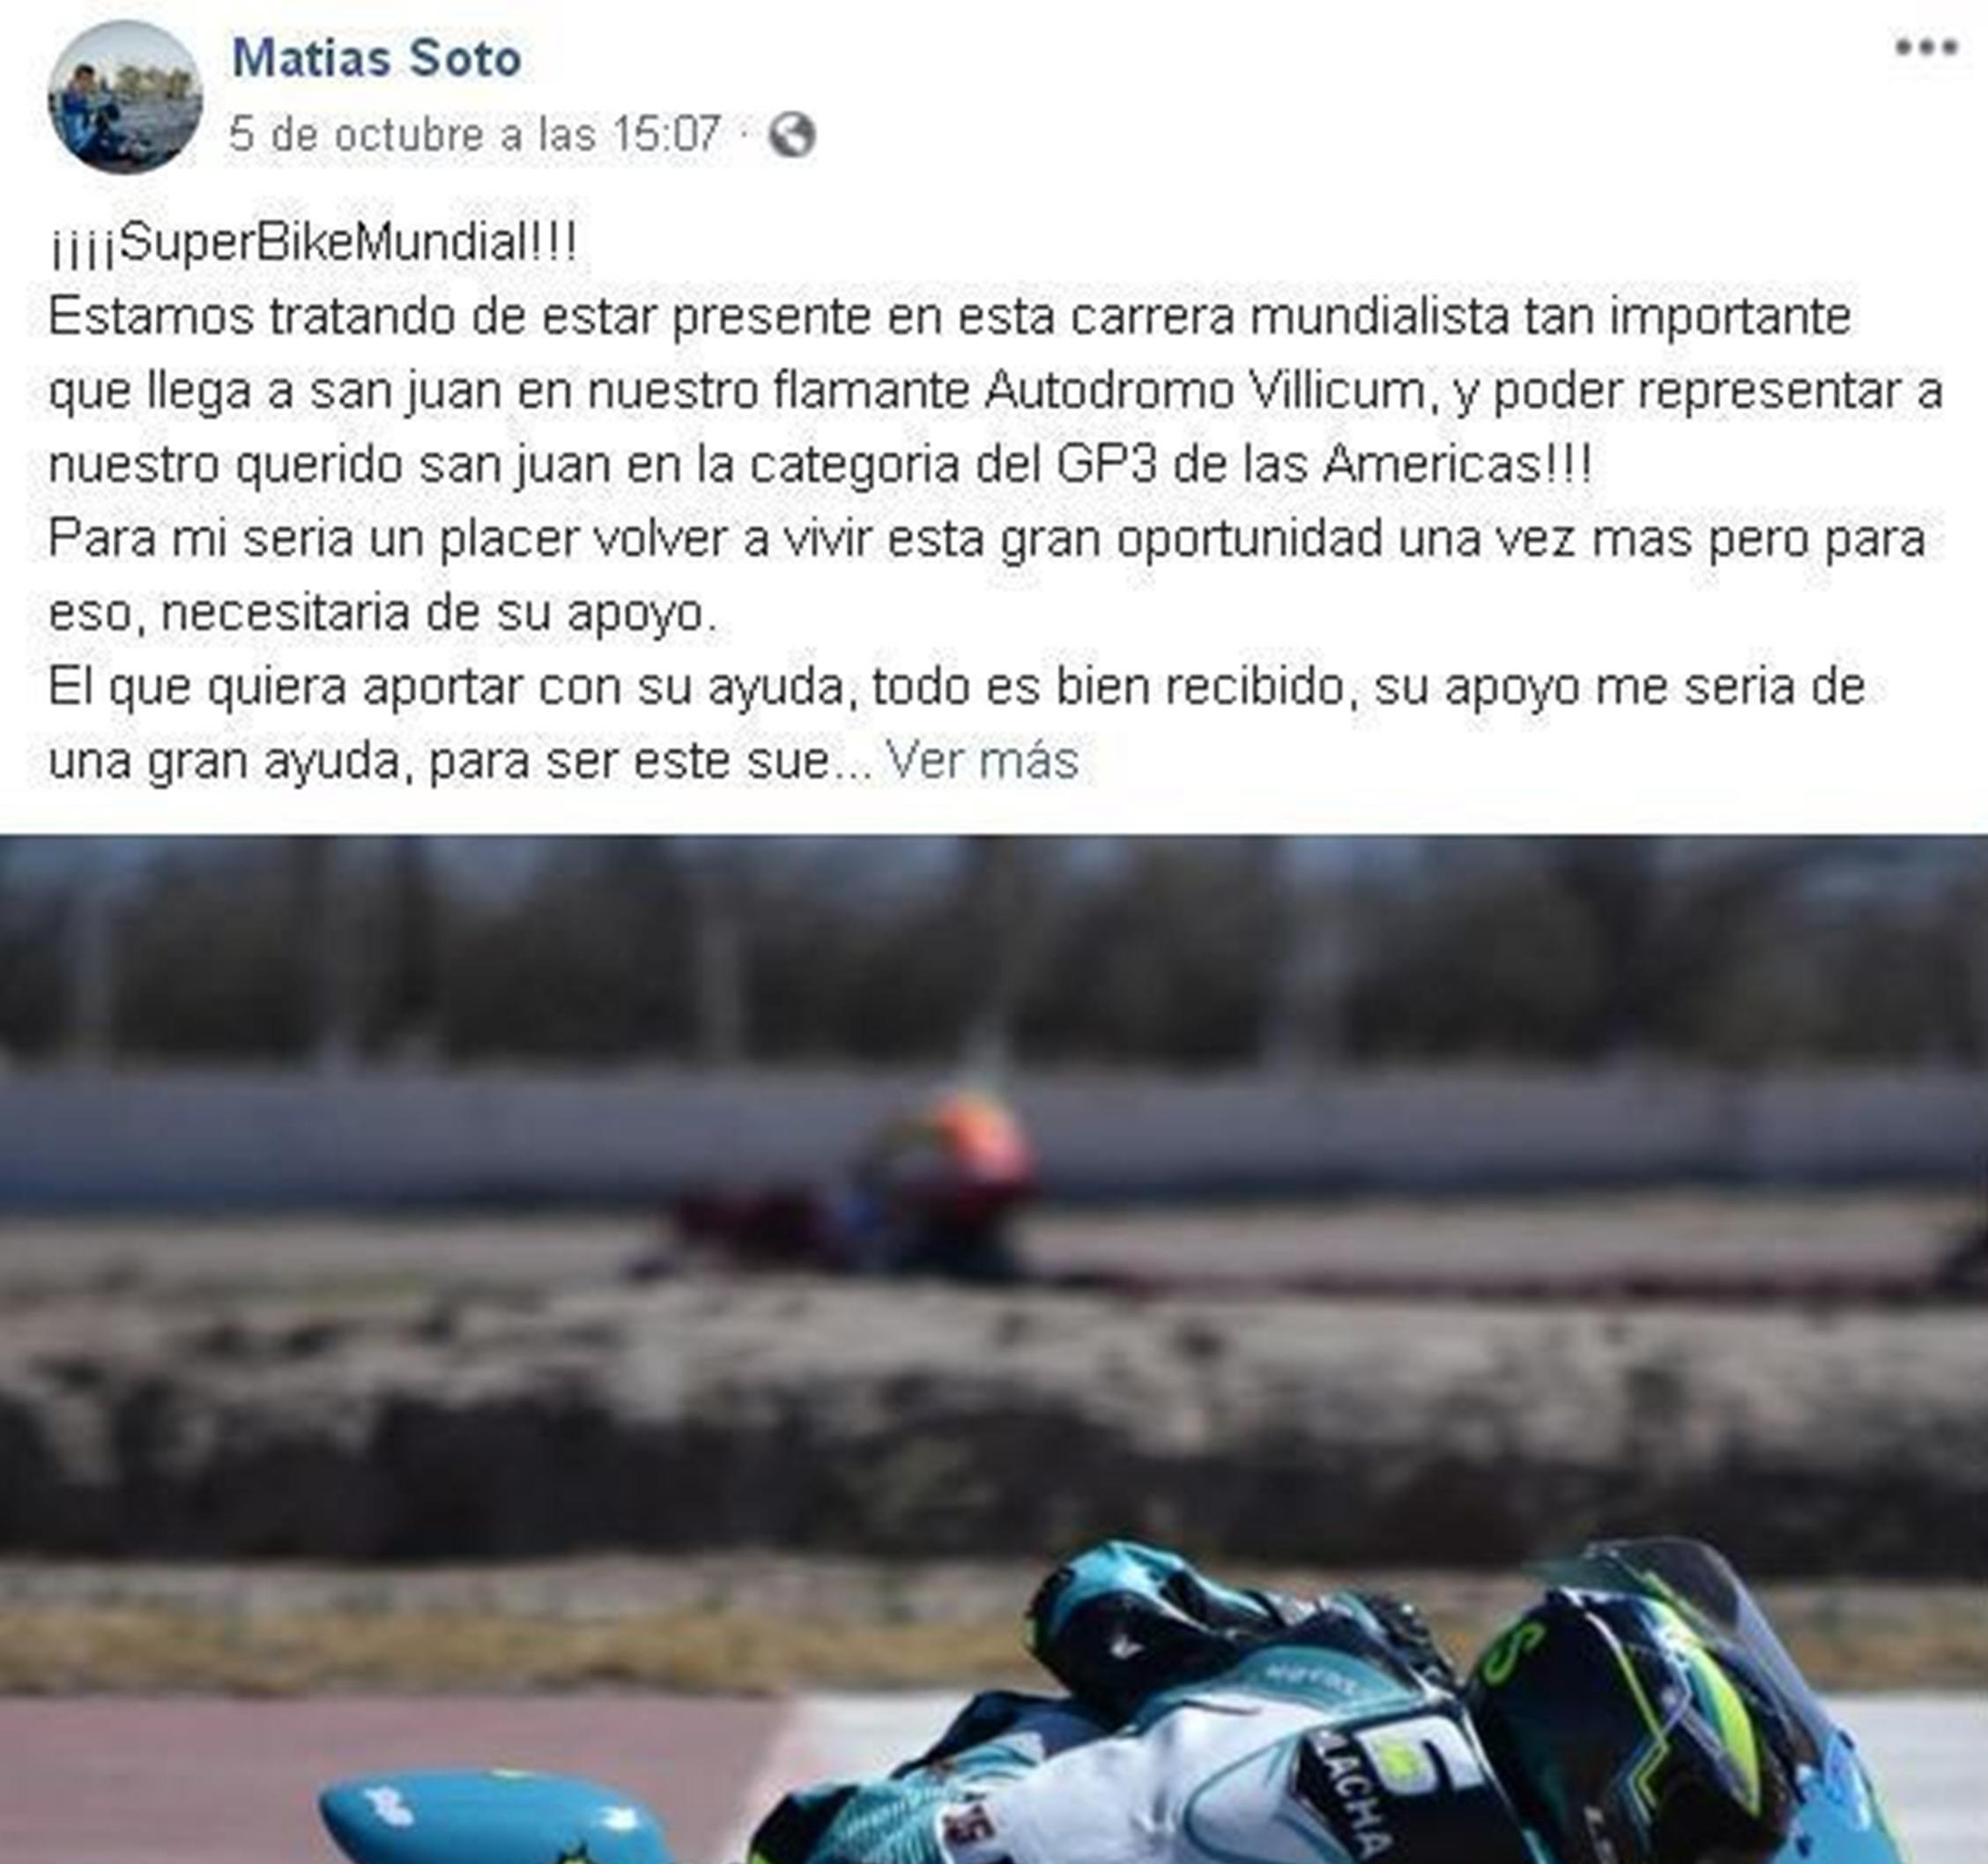The height and width of the screenshot is (1864, 1988).
Task: Click the words Autodromo Villicum in post
Action: click(1204, 390)
